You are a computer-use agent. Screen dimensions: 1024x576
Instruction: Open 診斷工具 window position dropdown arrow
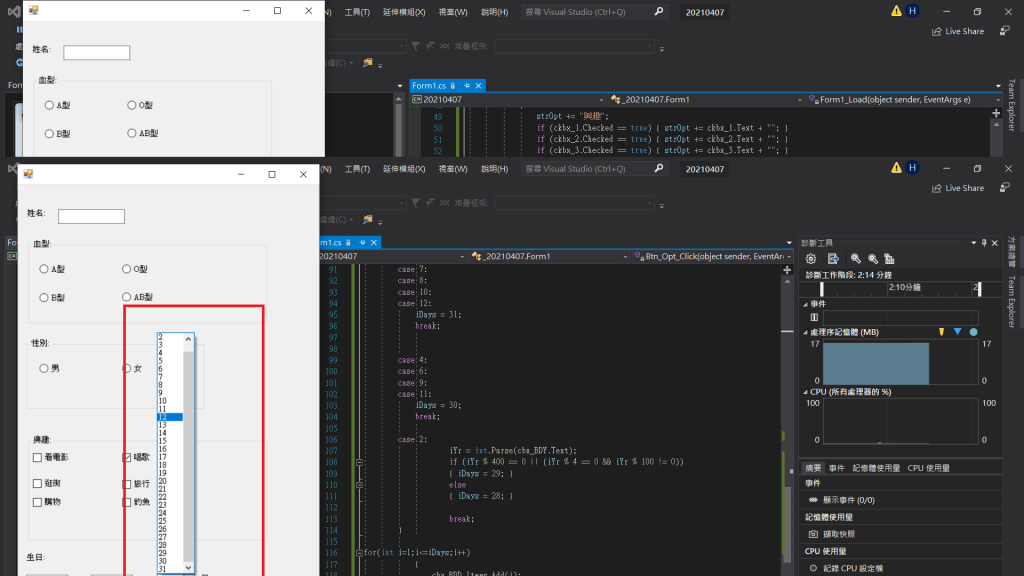[974, 243]
